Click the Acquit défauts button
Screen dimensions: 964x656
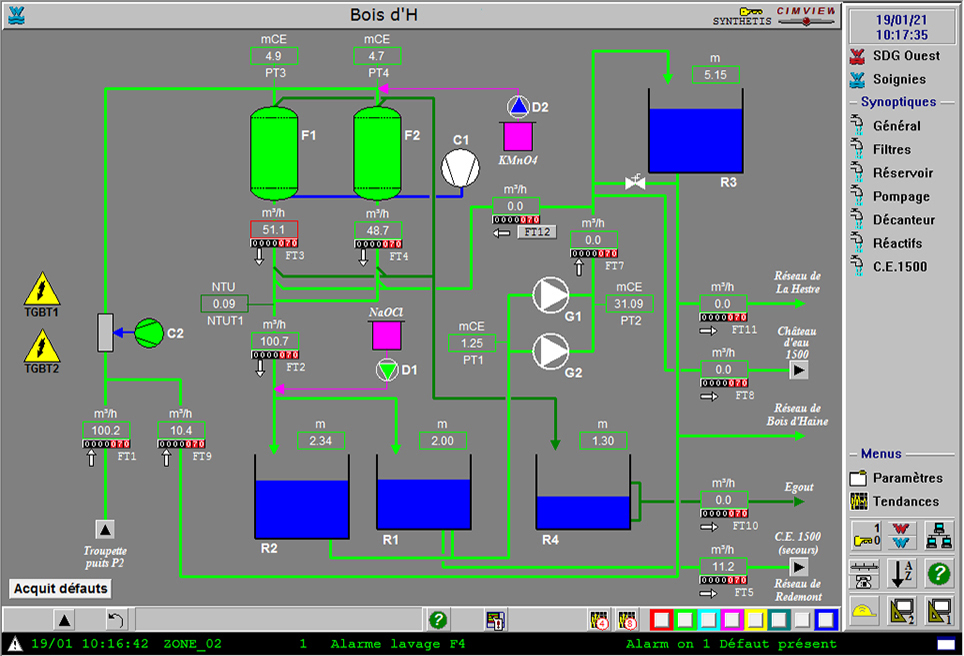pos(61,588)
